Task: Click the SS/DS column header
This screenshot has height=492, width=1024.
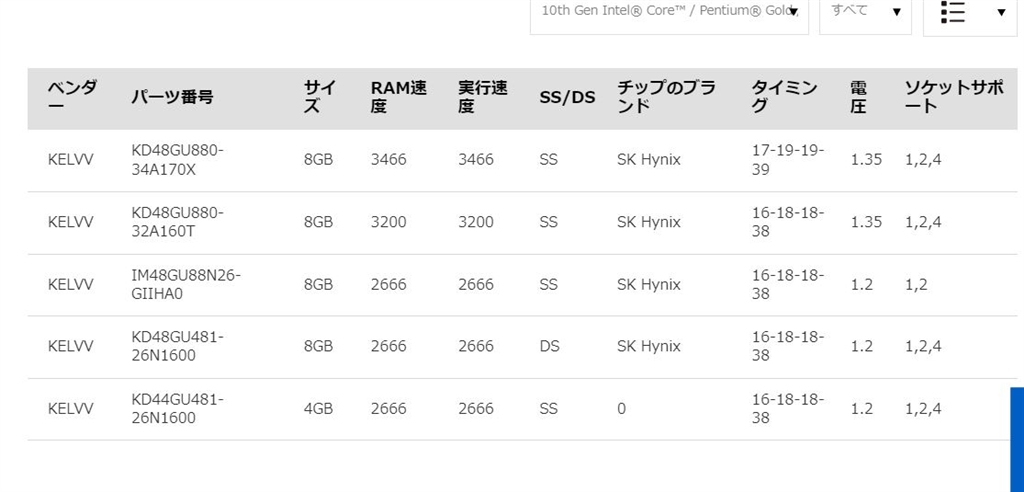Action: click(x=567, y=97)
